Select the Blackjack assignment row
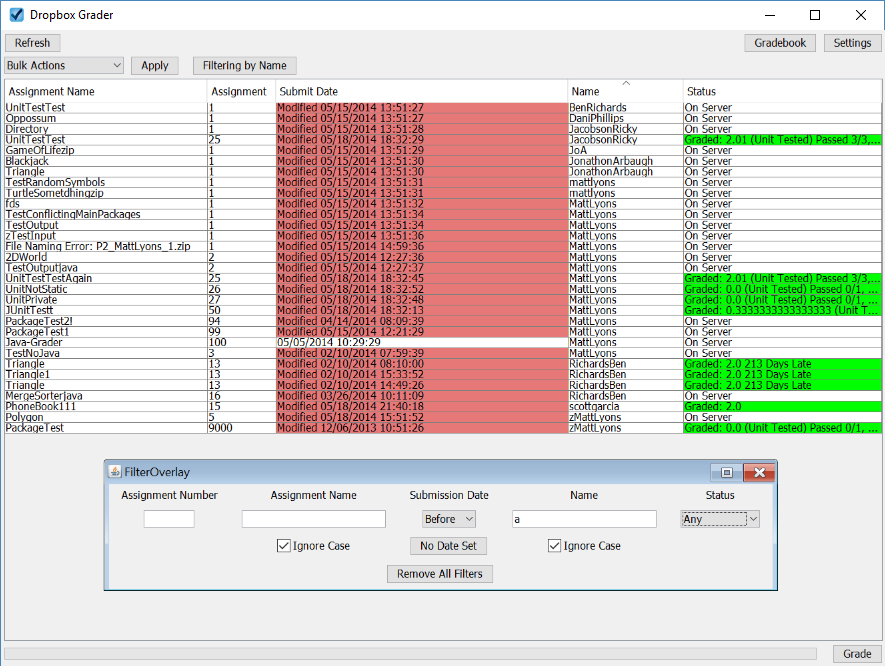Viewport: 885px width, 666px height. pyautogui.click(x=443, y=161)
